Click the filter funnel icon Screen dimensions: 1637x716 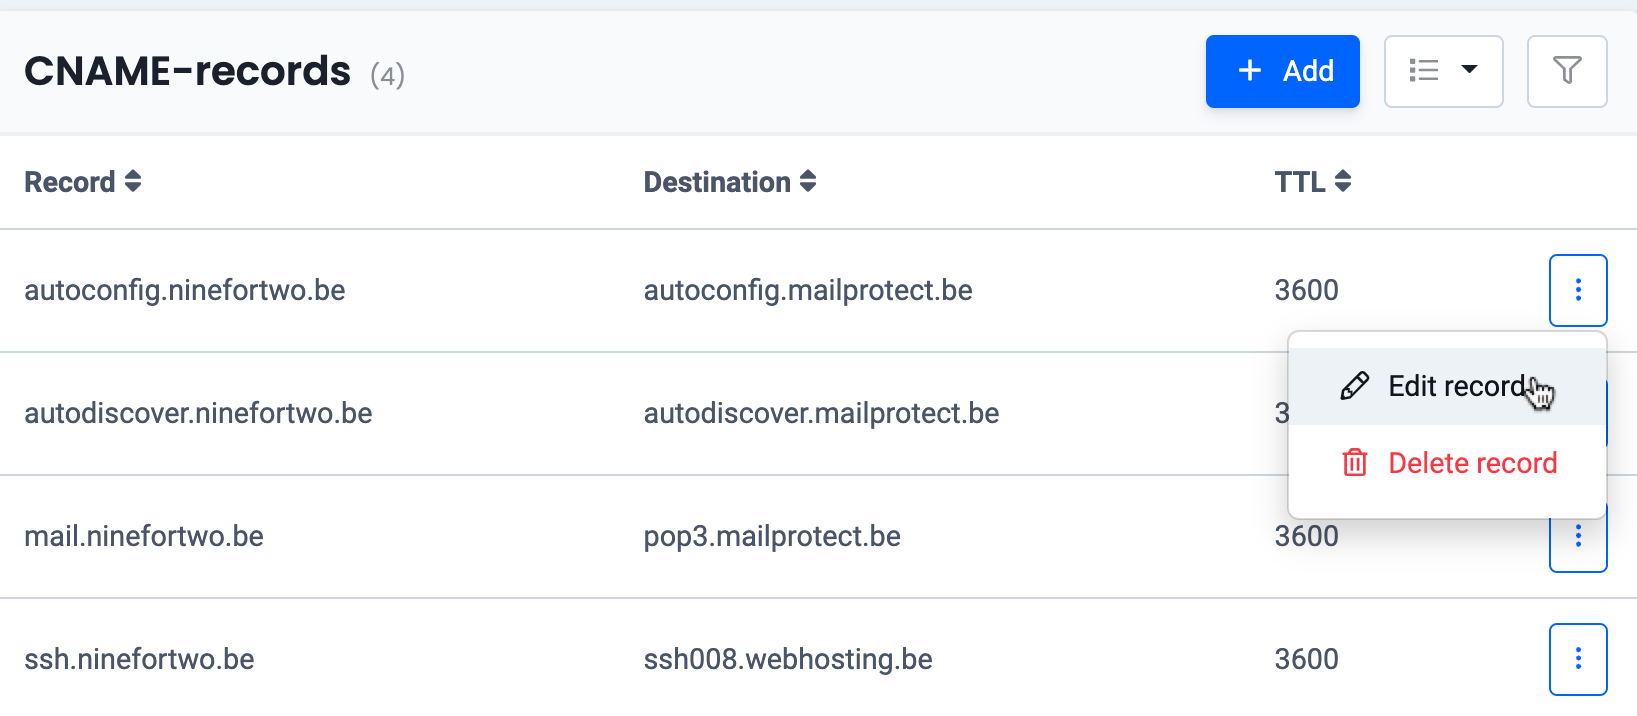pyautogui.click(x=1567, y=71)
